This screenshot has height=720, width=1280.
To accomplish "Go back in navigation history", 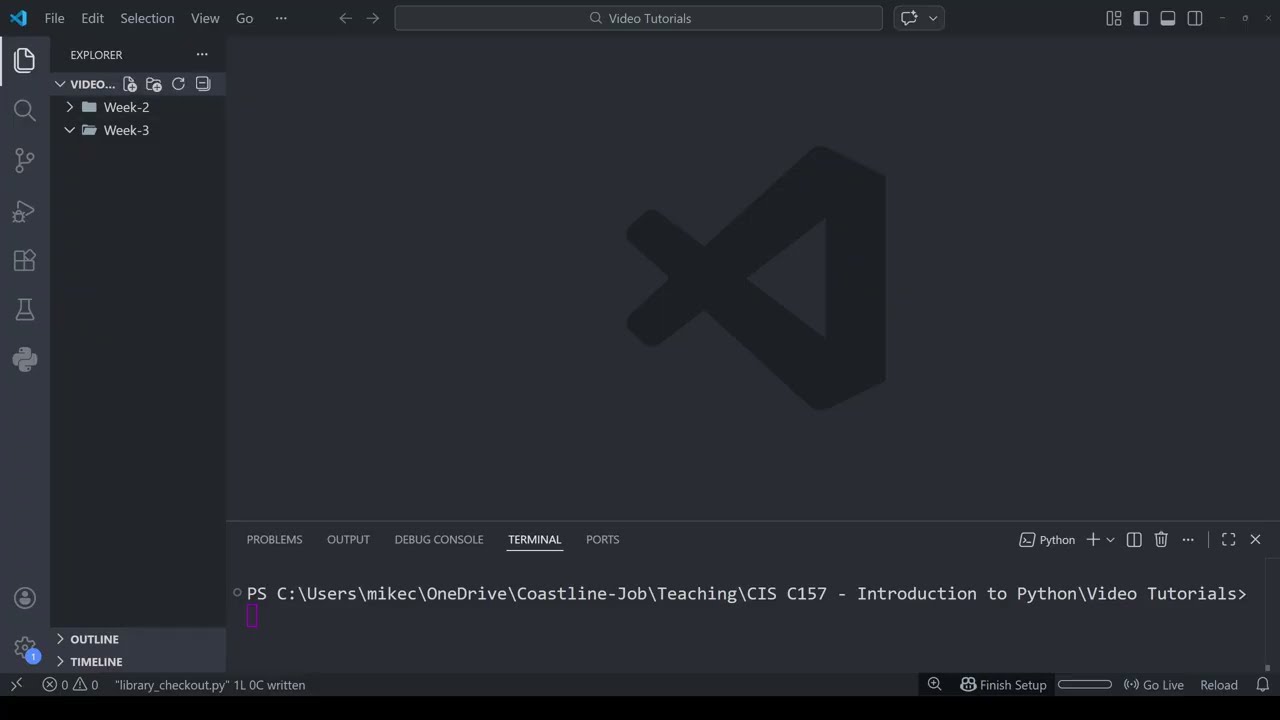I will coord(346,18).
